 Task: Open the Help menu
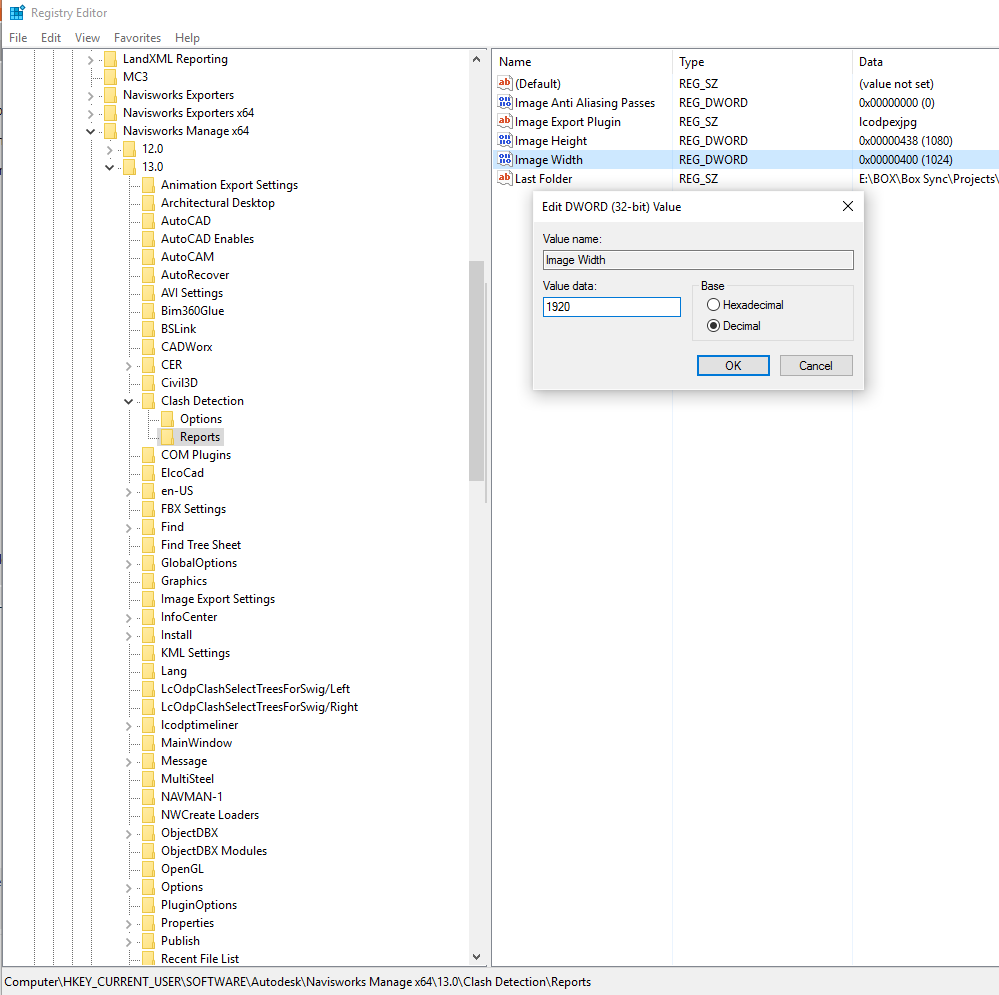tap(187, 38)
